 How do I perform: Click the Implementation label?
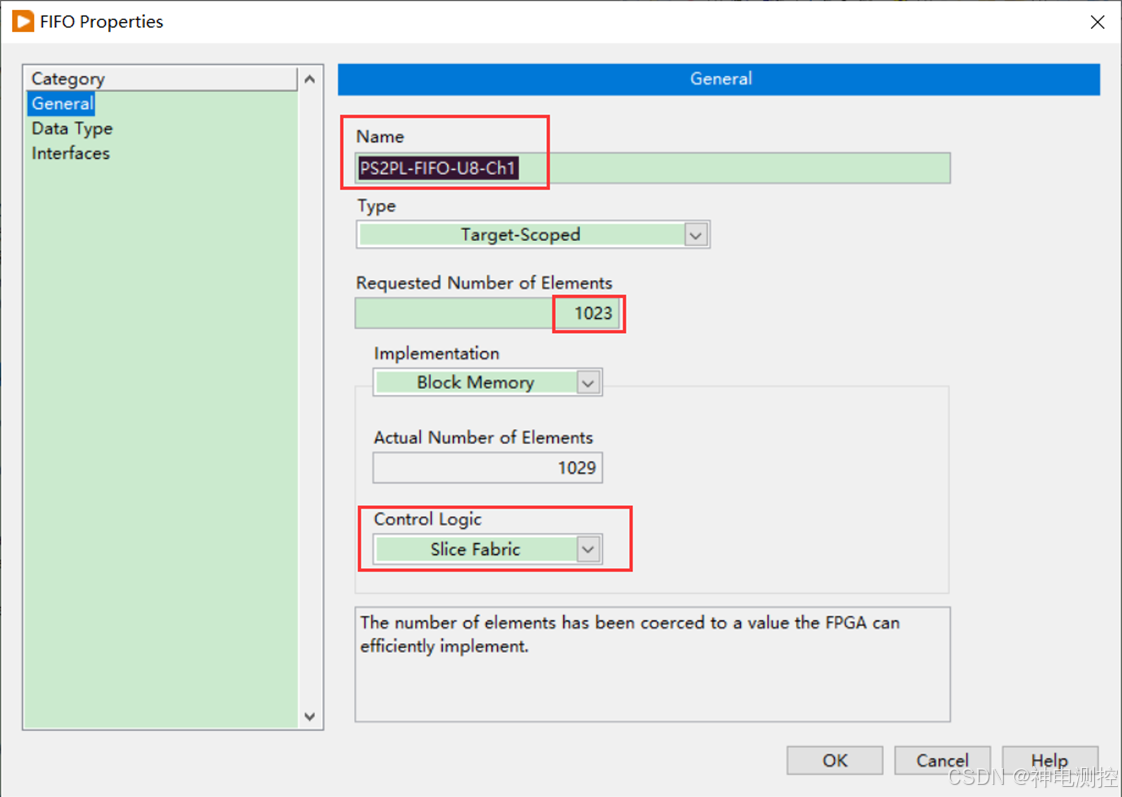[x=436, y=353]
